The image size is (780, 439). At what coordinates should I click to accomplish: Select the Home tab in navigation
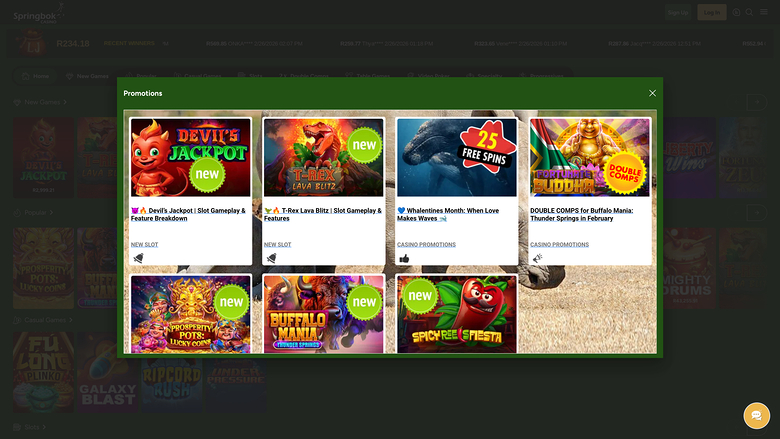tap(35, 76)
